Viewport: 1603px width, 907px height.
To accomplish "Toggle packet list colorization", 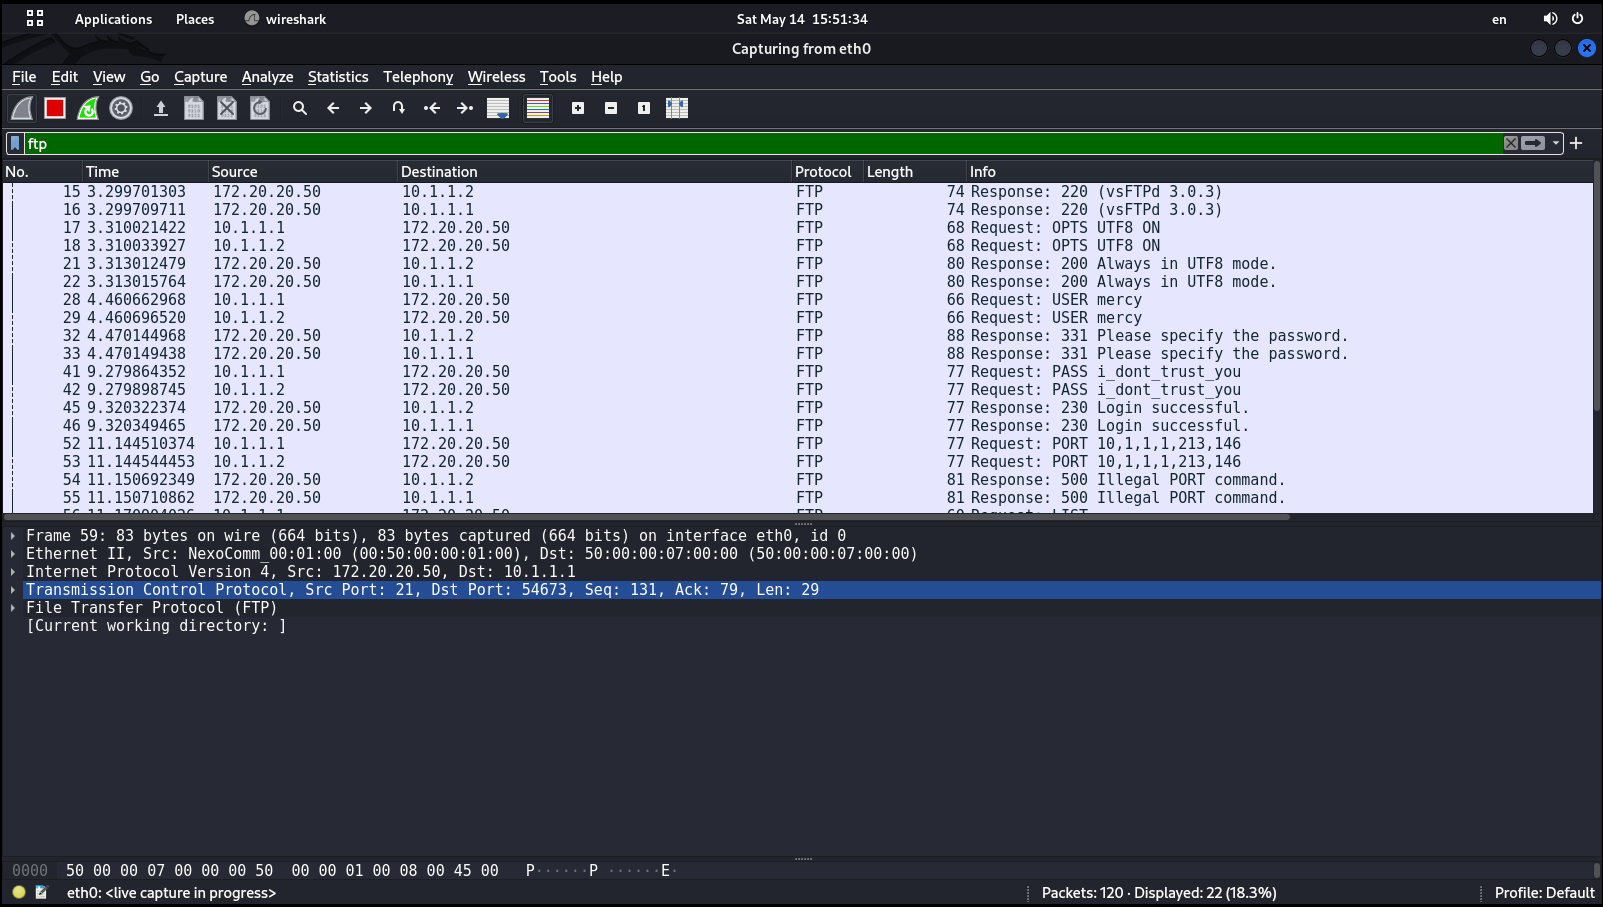I will (x=537, y=108).
